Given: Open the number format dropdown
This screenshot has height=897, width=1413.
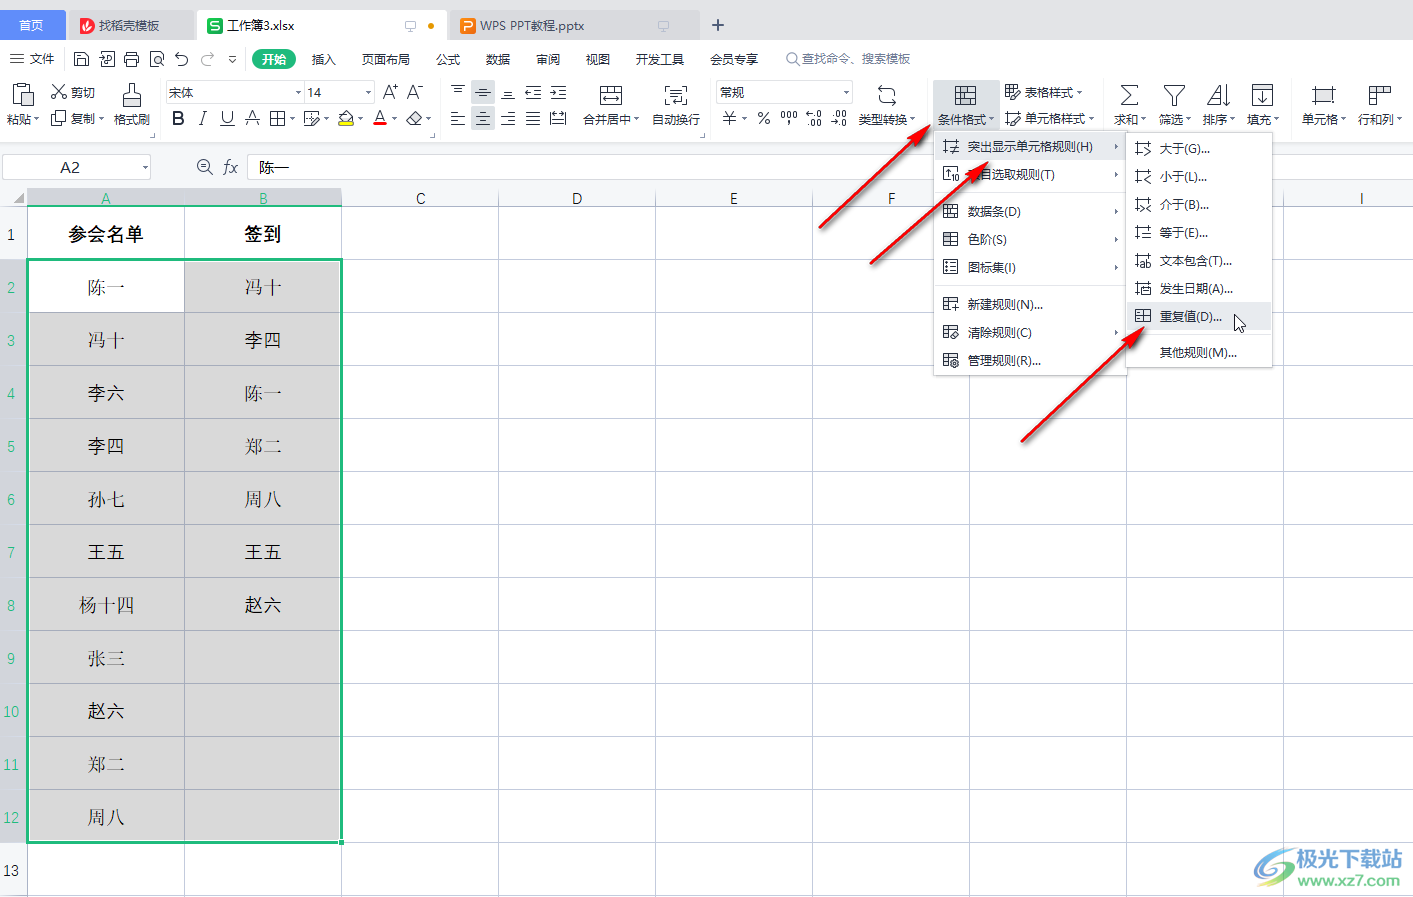Looking at the screenshot, I should click(x=846, y=92).
